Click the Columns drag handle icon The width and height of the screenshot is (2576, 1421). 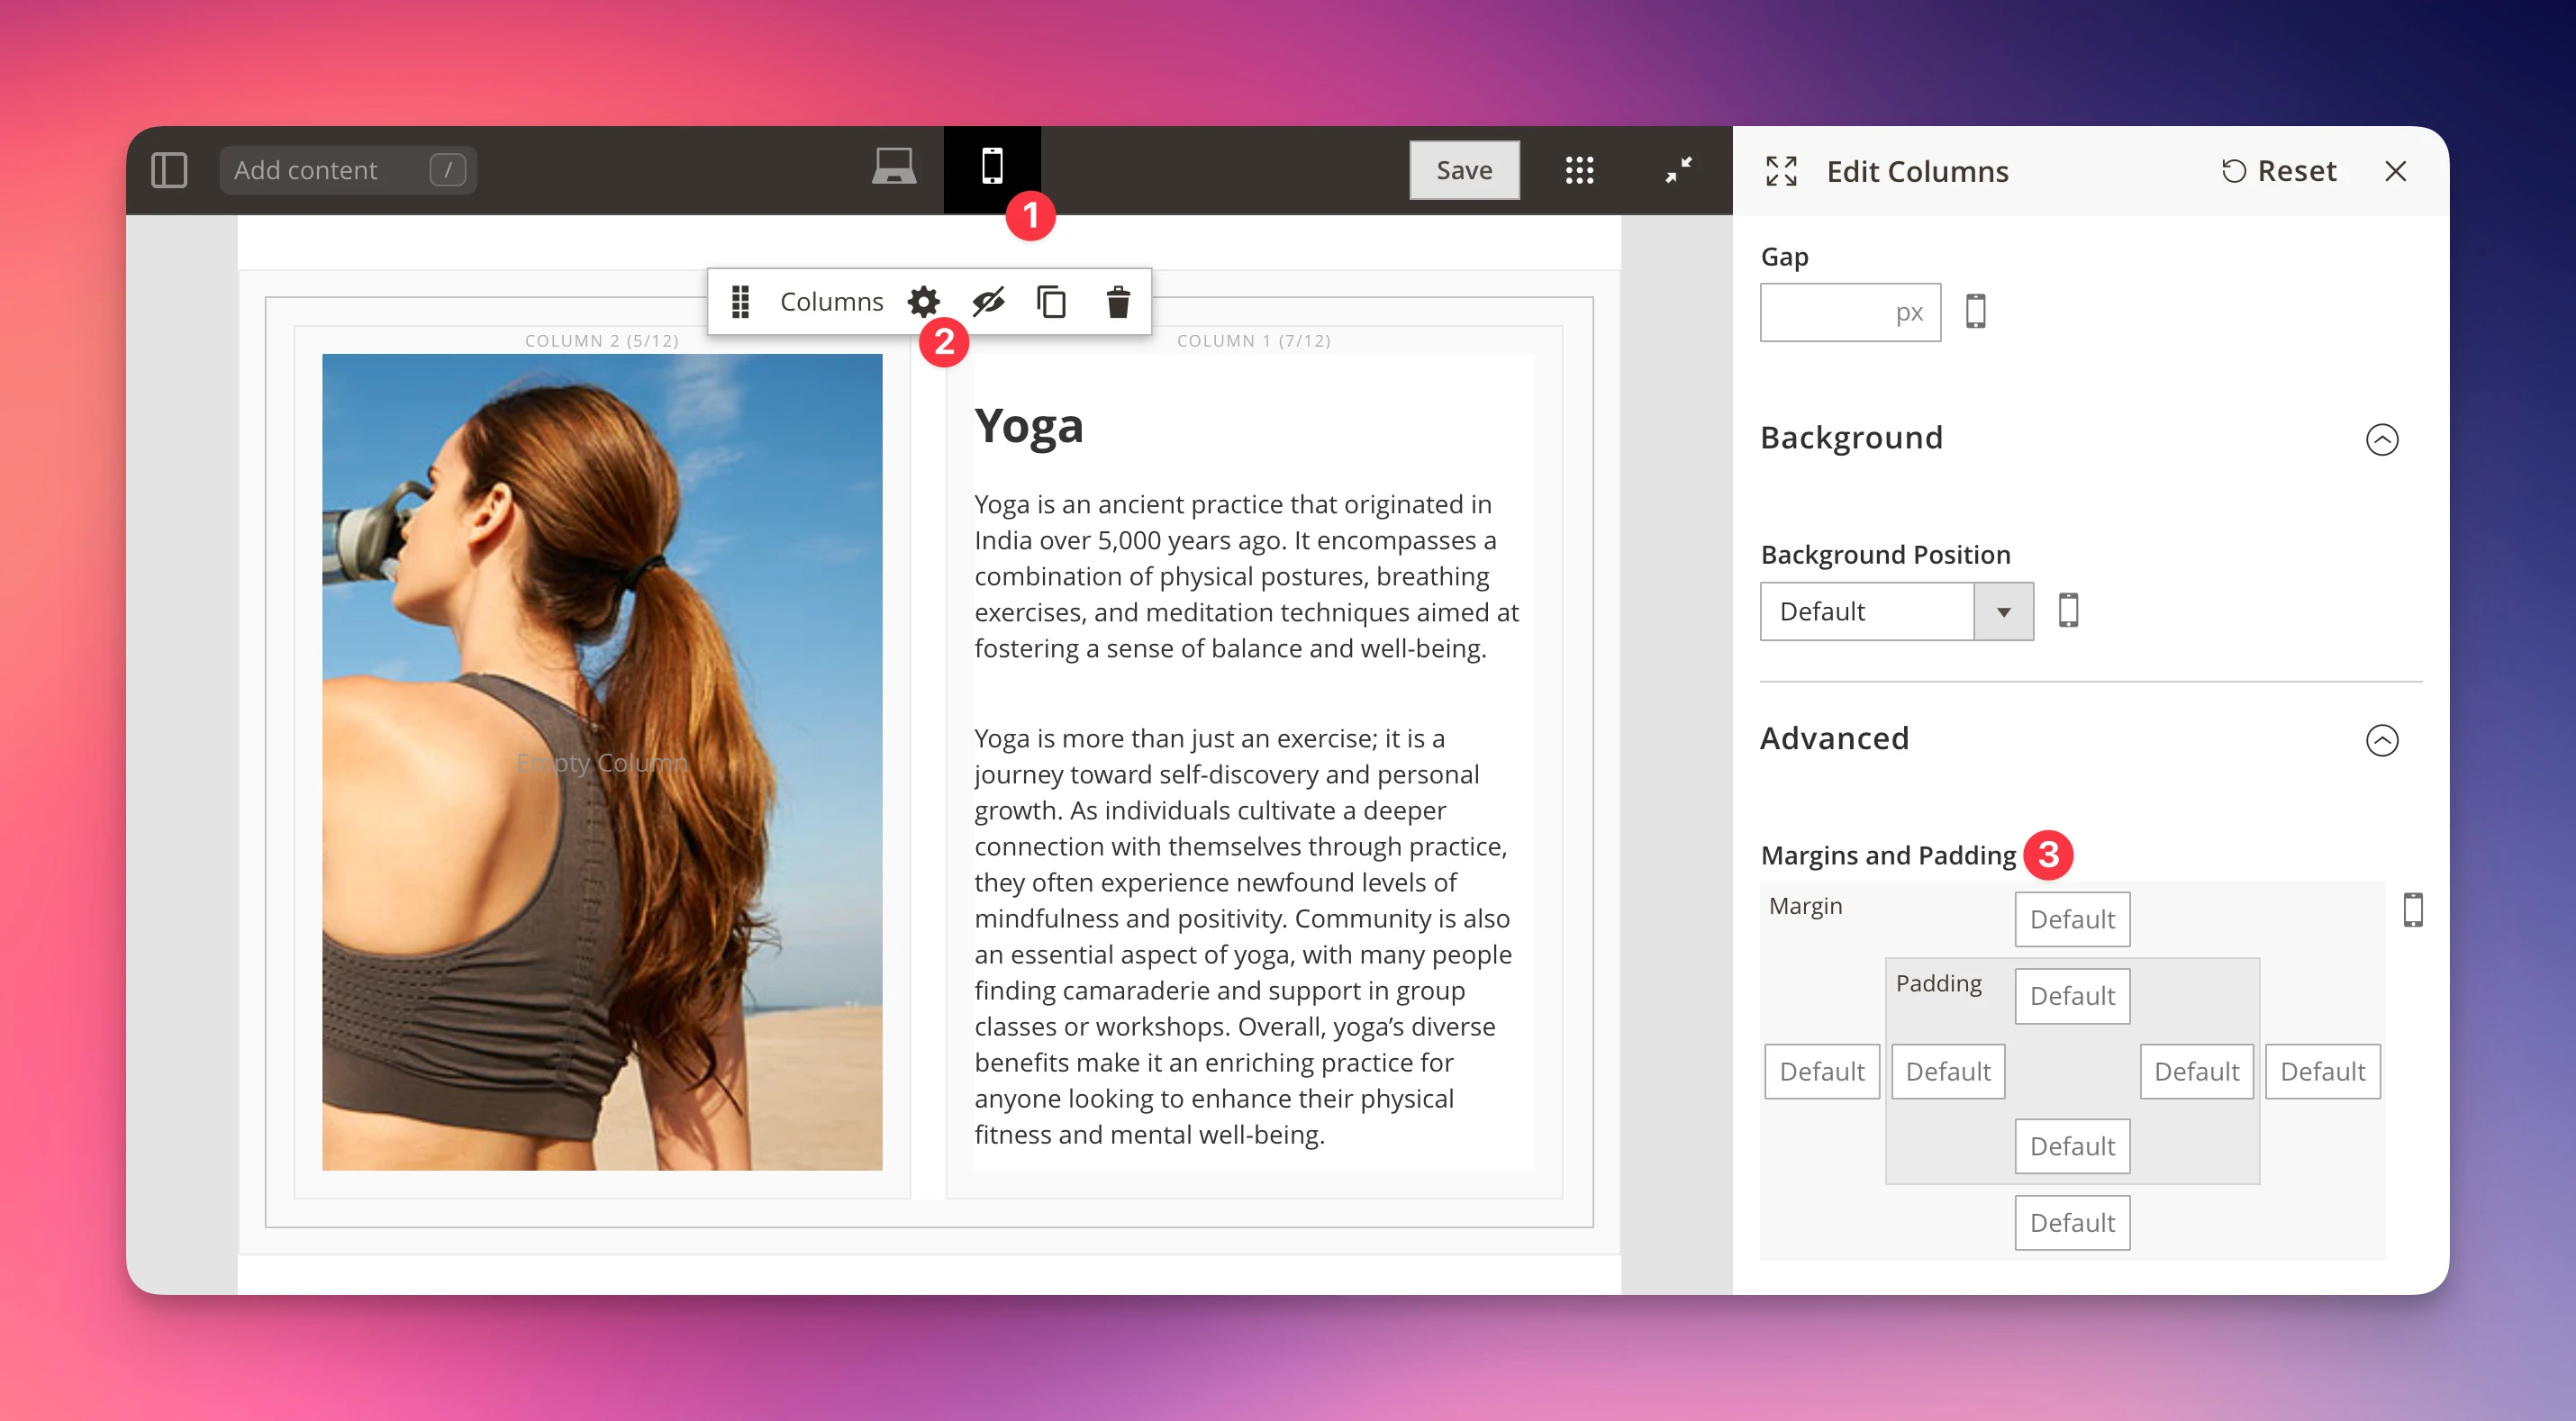(x=741, y=301)
